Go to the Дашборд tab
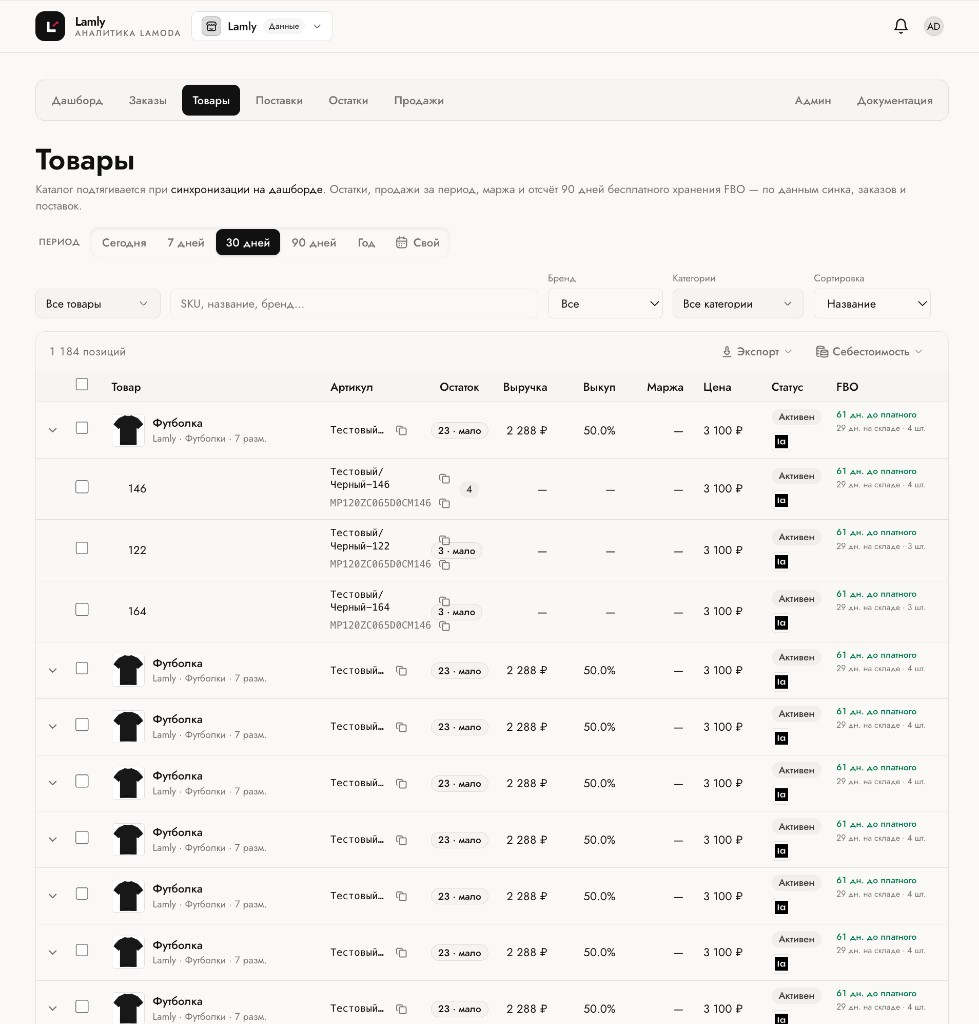The width and height of the screenshot is (979, 1024). click(x=77, y=101)
